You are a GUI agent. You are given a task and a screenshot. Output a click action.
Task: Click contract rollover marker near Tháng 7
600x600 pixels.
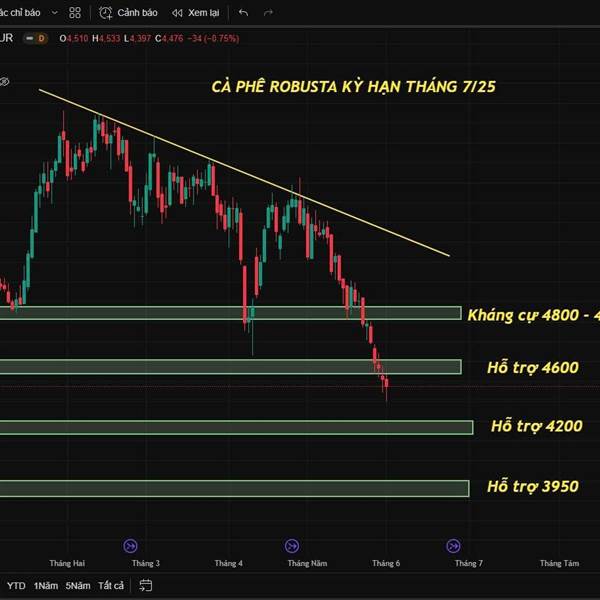point(453,546)
